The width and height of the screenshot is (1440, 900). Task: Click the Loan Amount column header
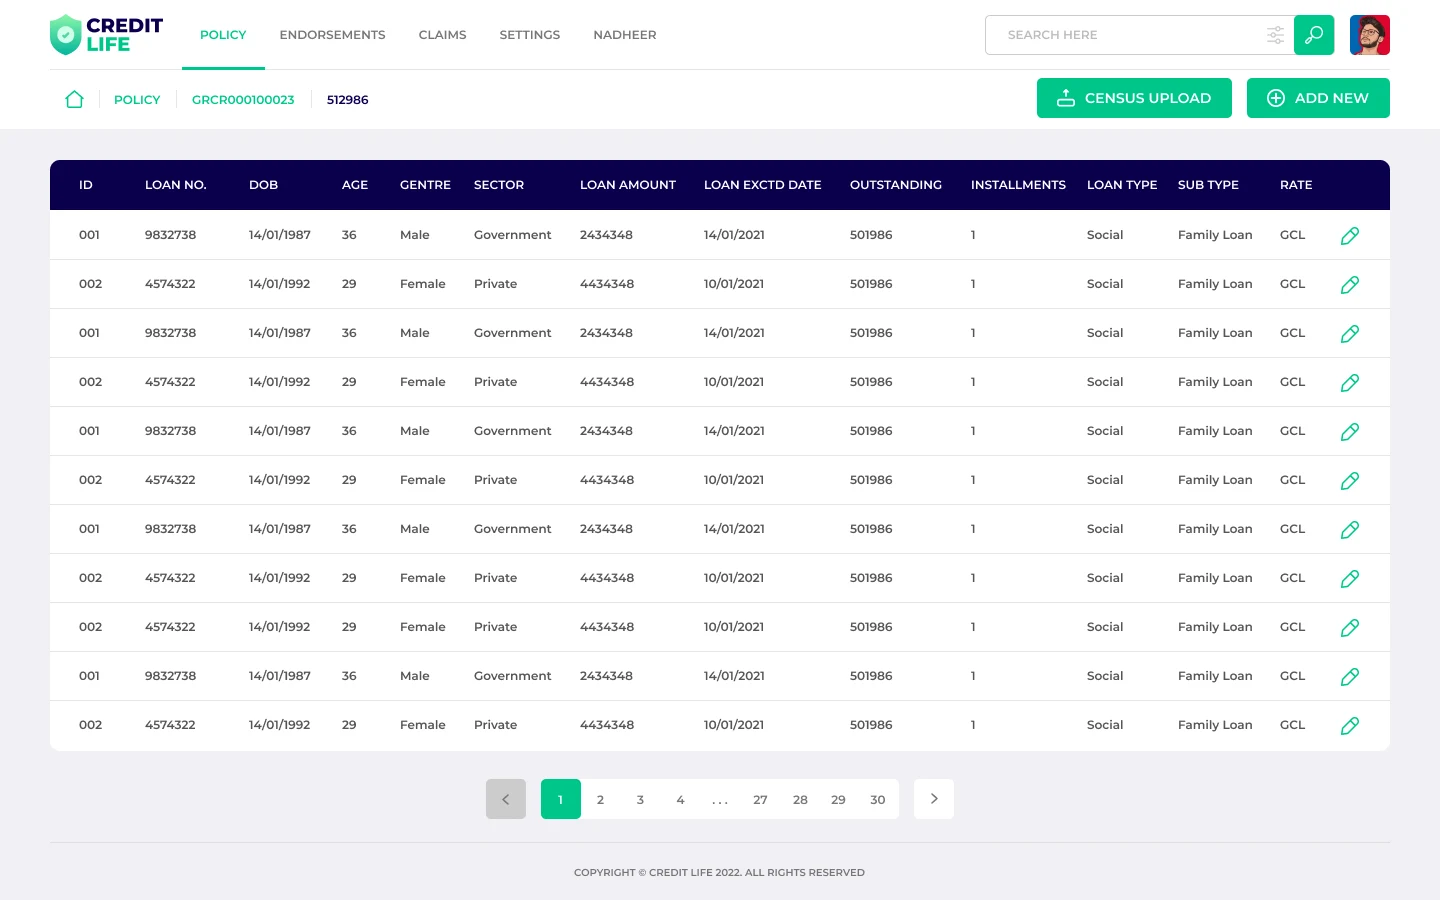pyautogui.click(x=628, y=185)
